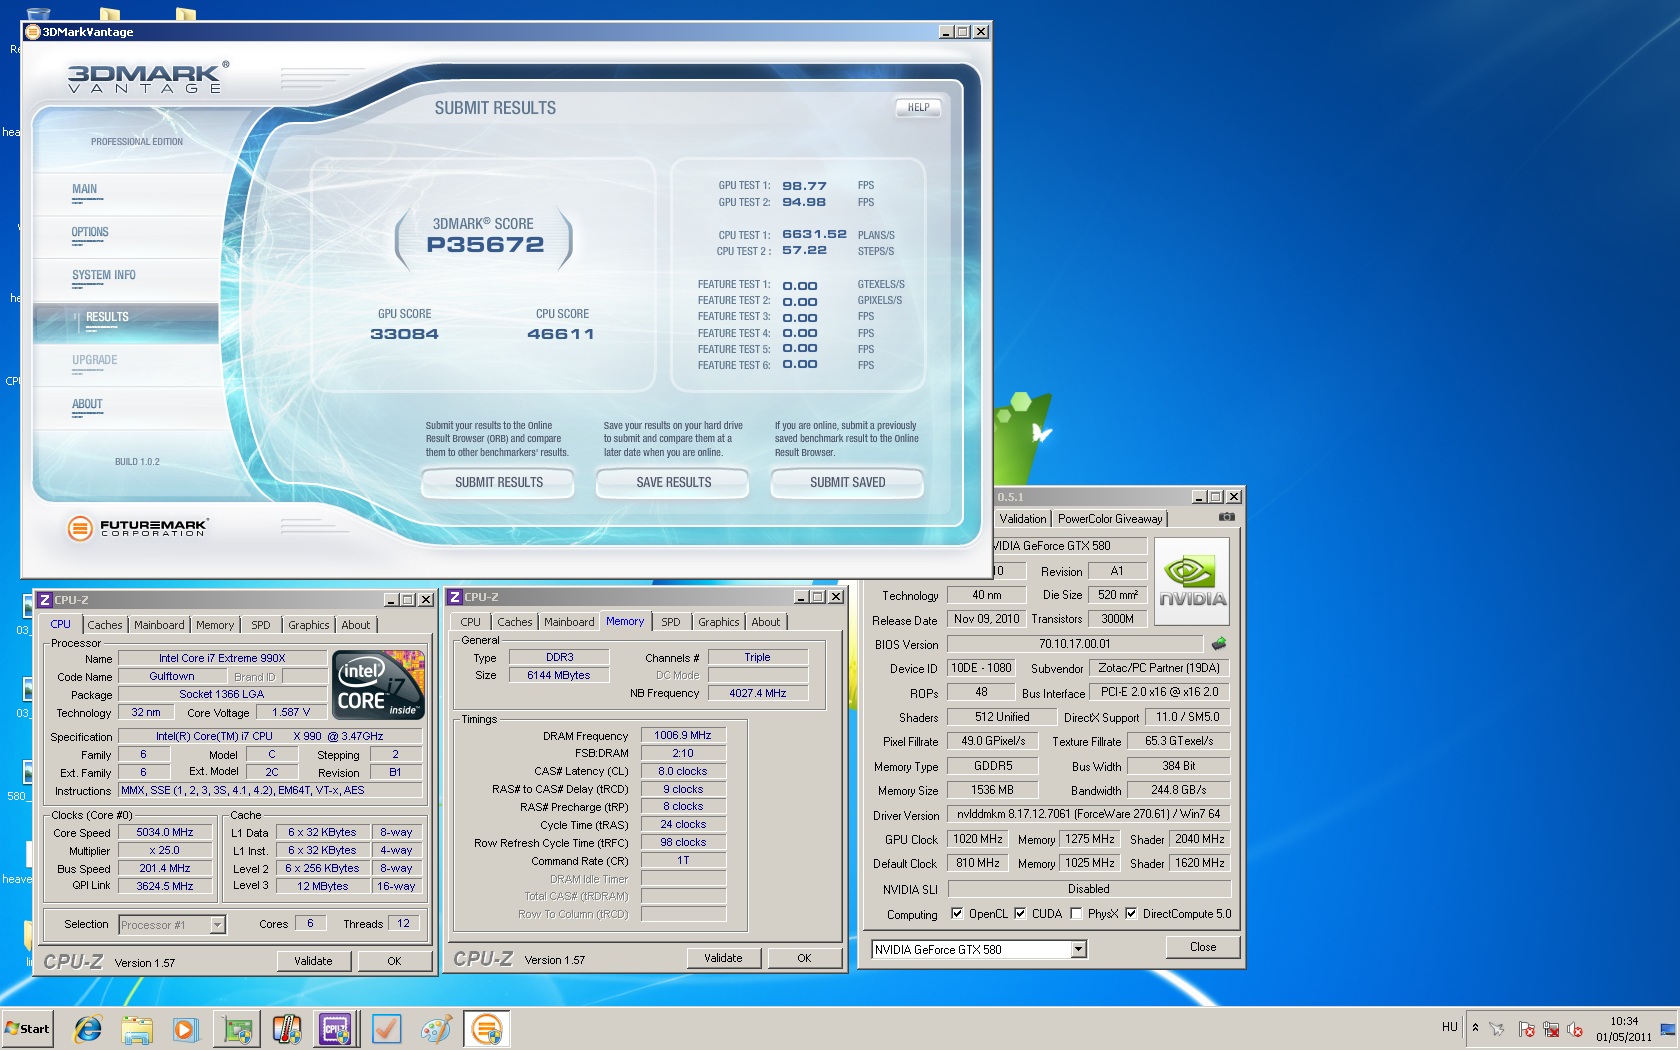Click the Driver Version field in GPU-Z
The height and width of the screenshot is (1050, 1680).
click(1088, 814)
